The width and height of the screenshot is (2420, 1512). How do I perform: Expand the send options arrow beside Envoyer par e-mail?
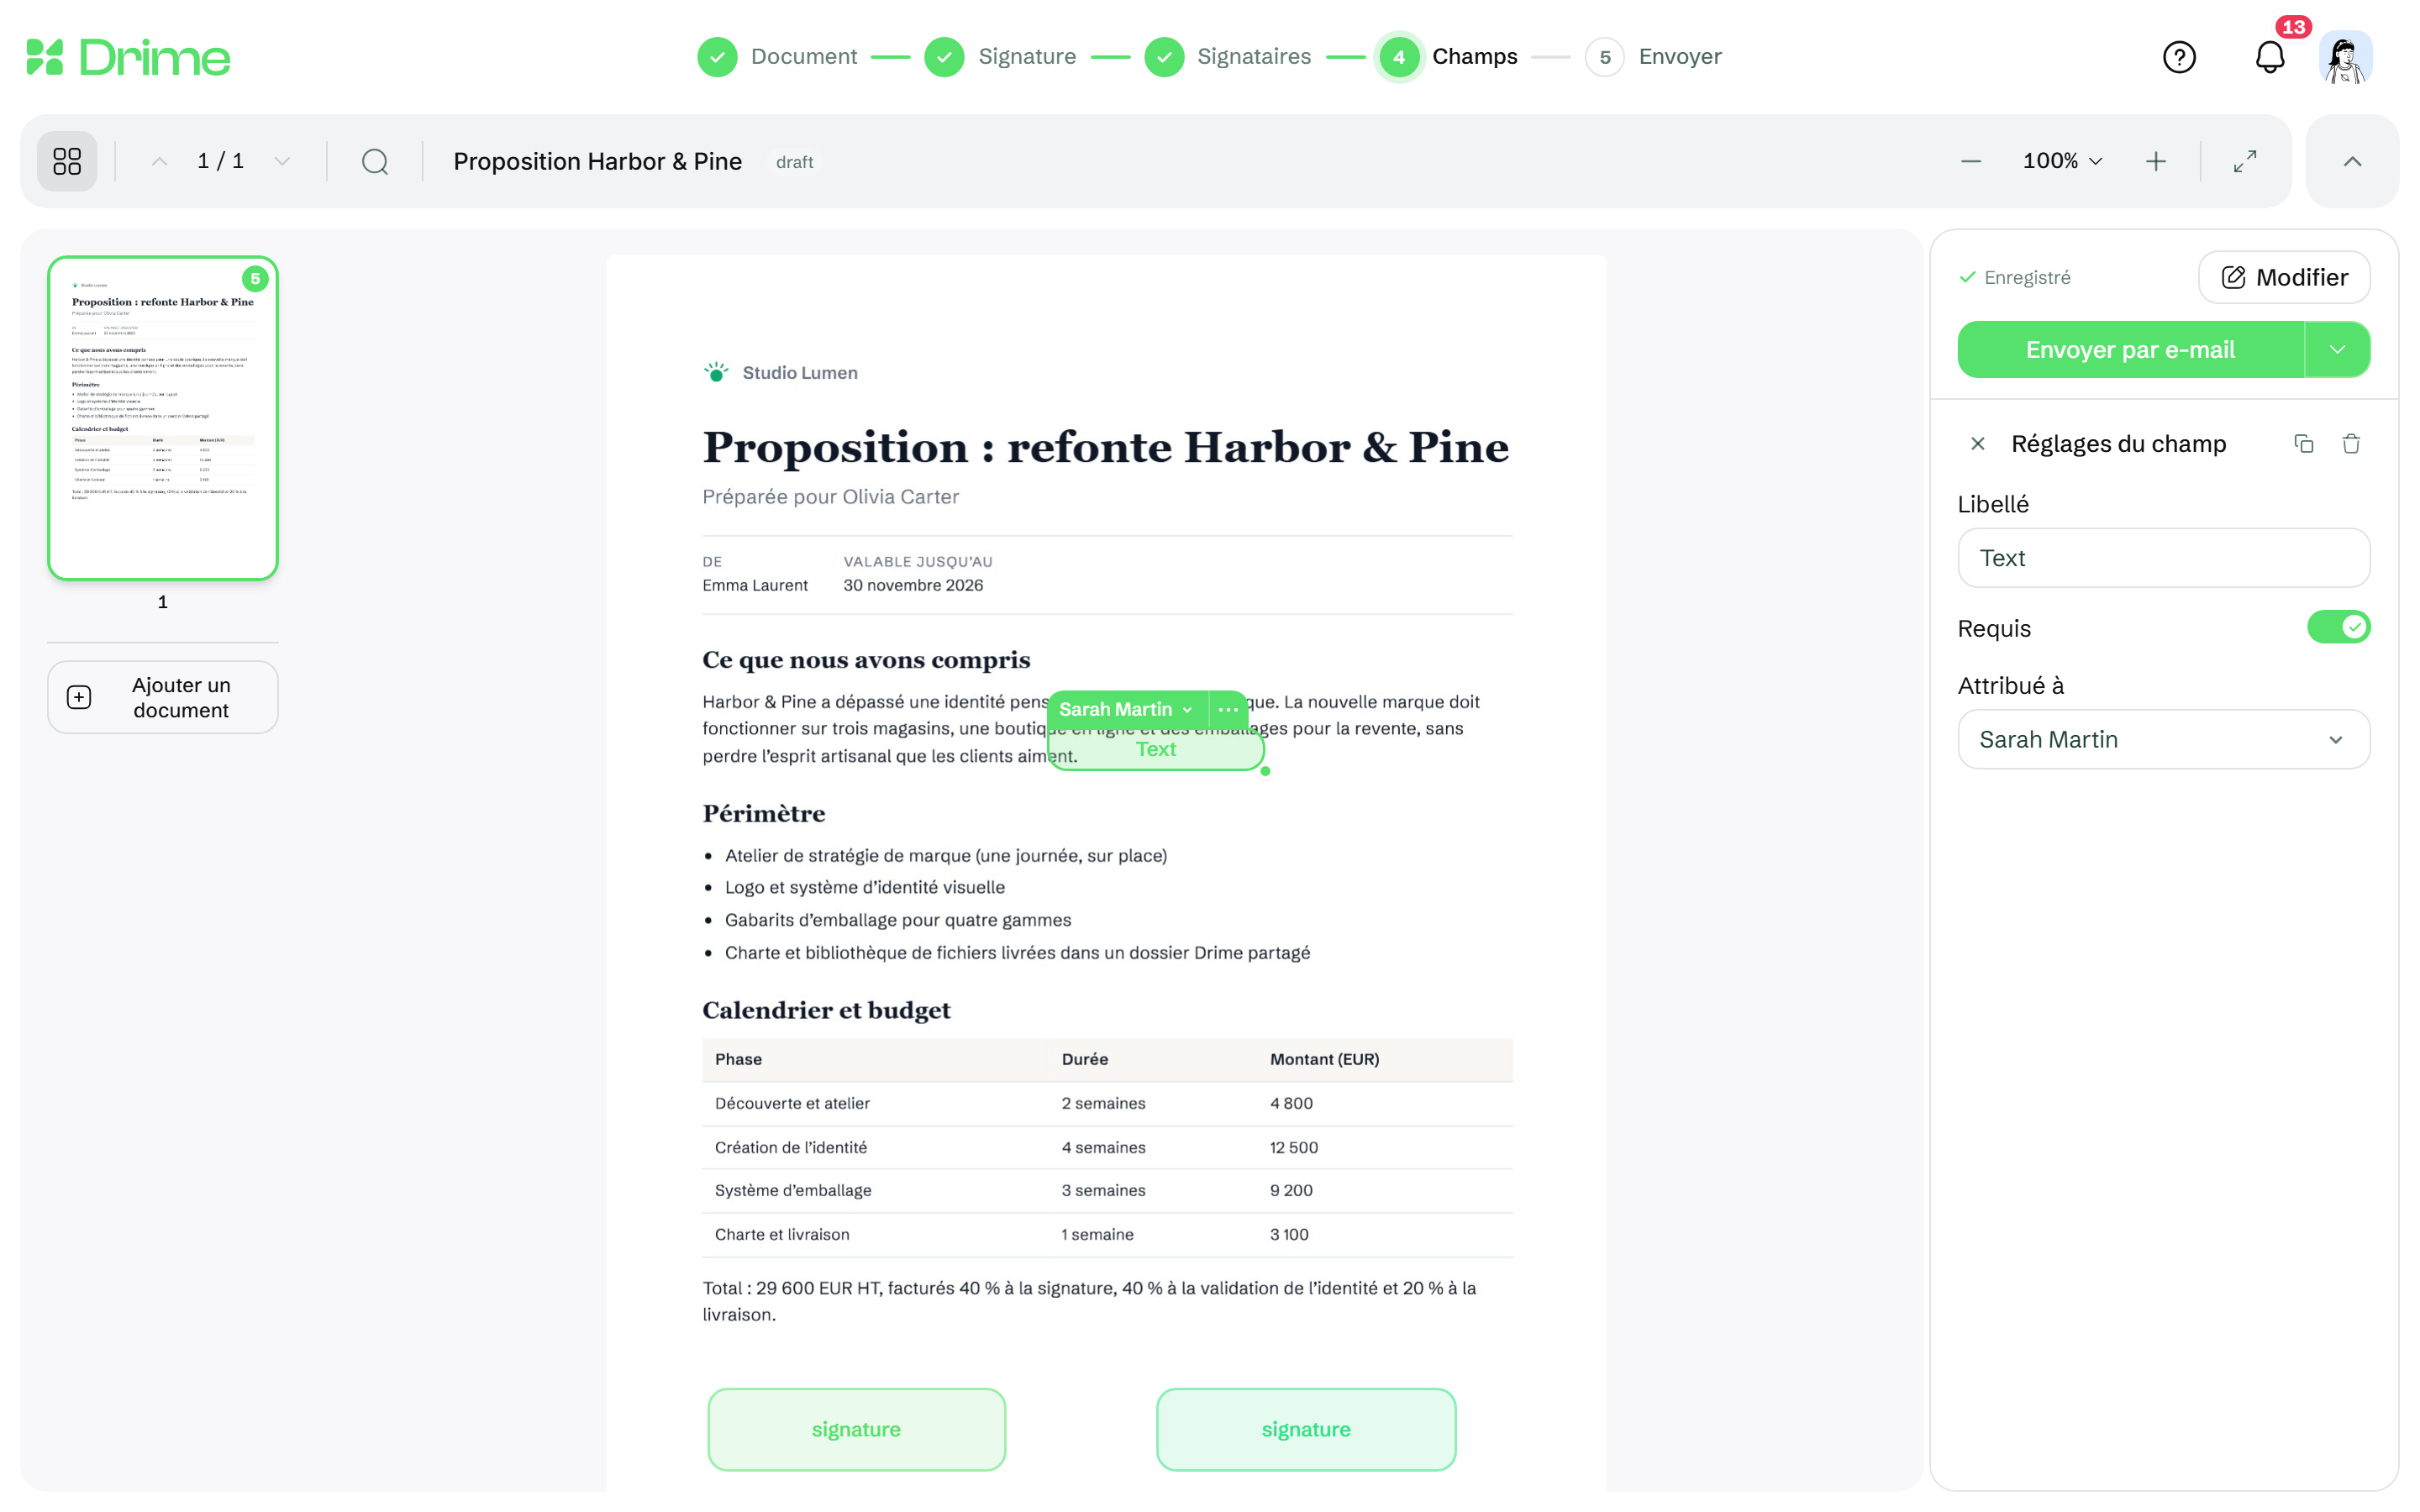pyautogui.click(x=2337, y=350)
